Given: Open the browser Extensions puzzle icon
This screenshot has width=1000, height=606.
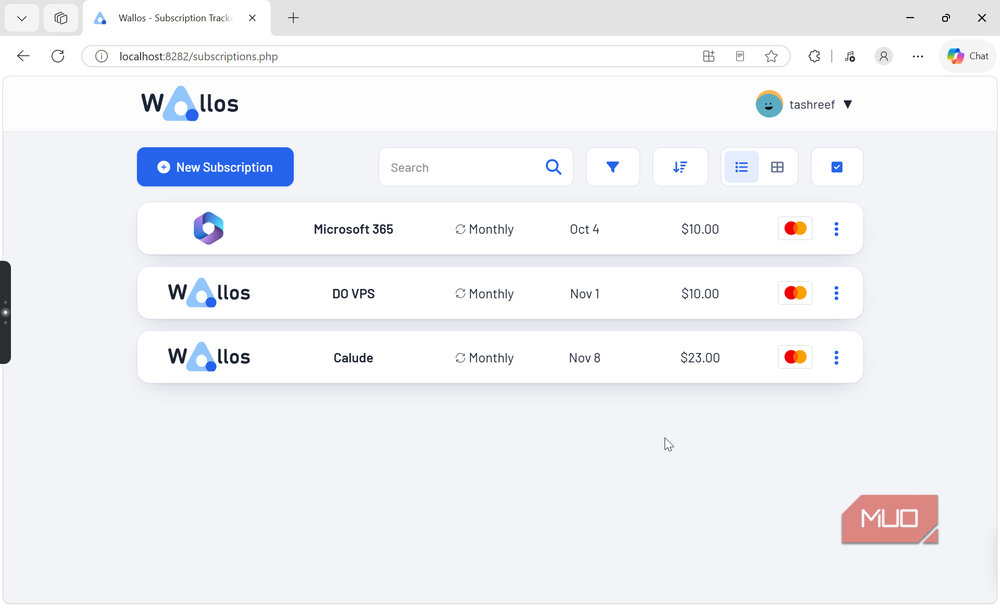Looking at the screenshot, I should point(814,56).
